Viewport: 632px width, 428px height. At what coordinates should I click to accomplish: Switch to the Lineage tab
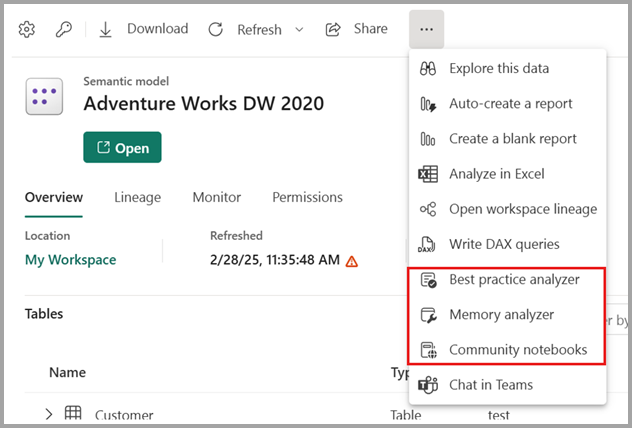click(x=137, y=197)
